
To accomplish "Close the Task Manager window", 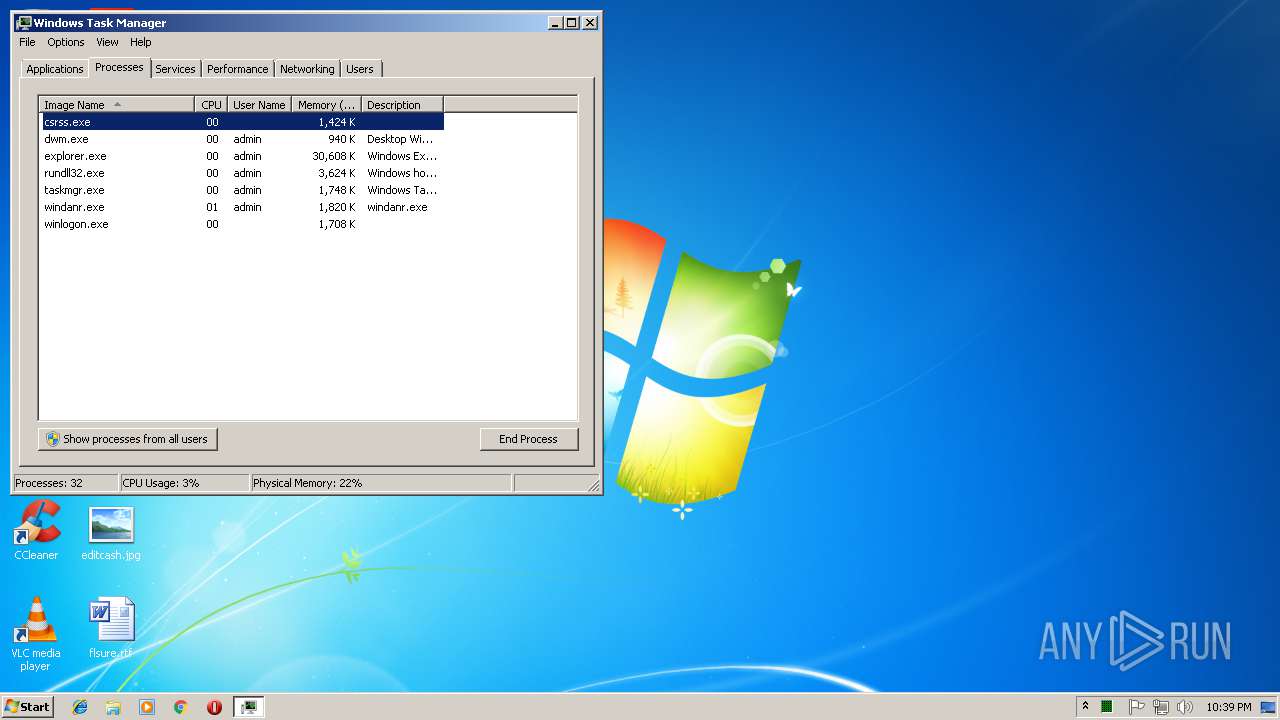I will point(590,22).
